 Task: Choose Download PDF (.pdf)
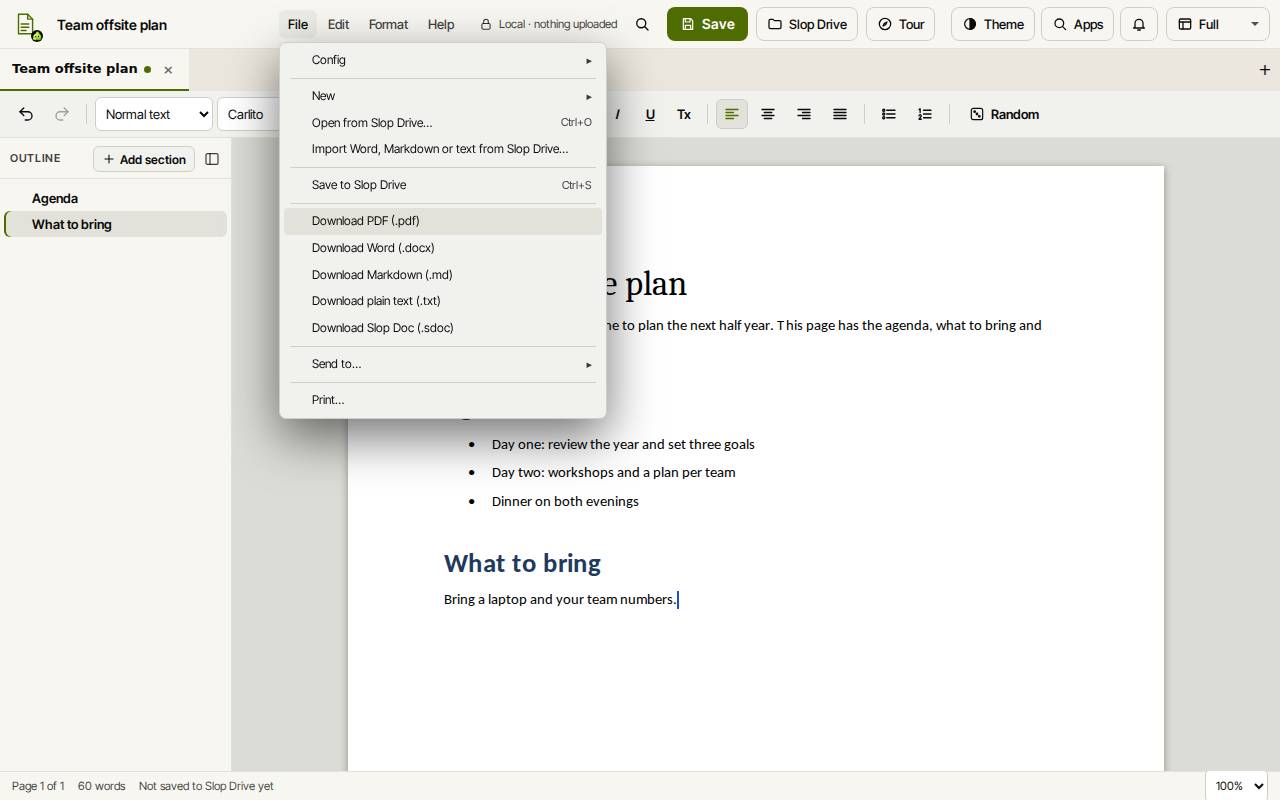tap(443, 221)
